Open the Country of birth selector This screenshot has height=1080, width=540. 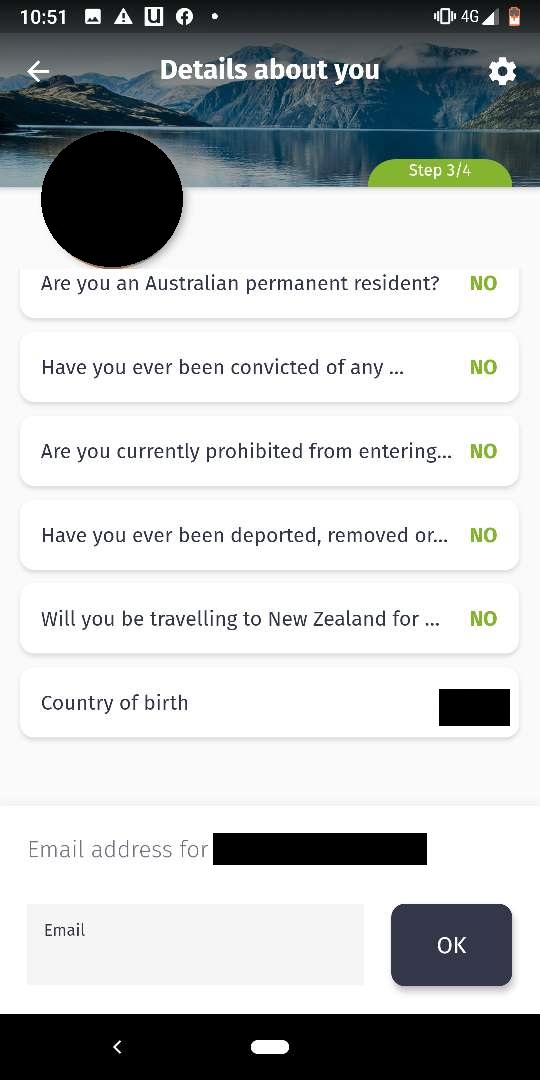pyautogui.click(x=269, y=703)
